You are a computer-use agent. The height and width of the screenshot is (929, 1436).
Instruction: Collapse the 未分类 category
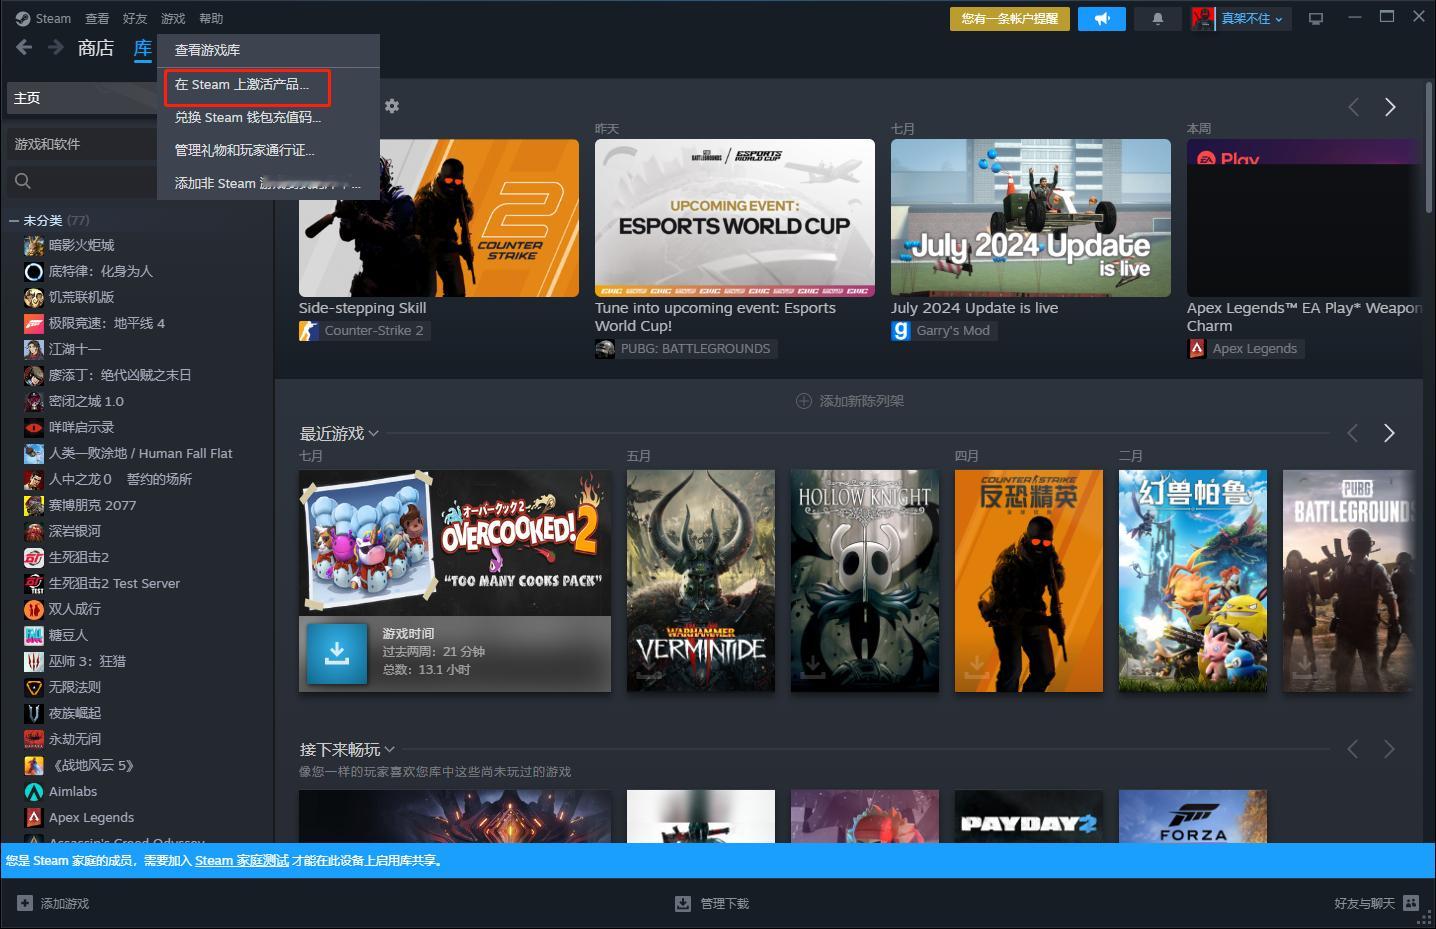(x=14, y=220)
